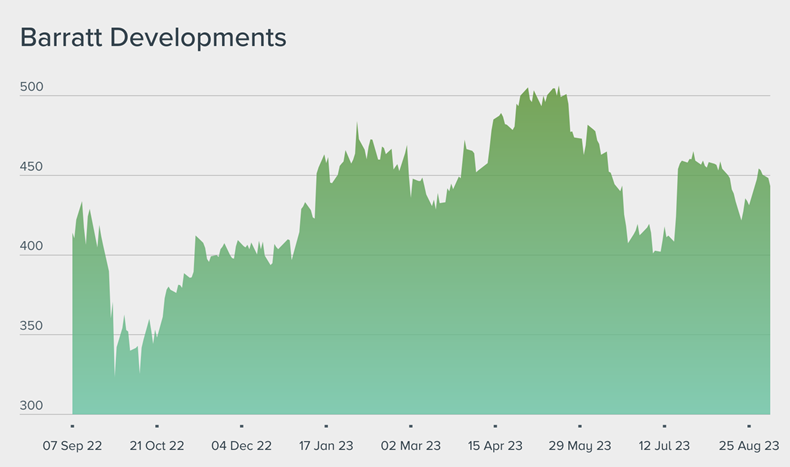Select the 29 May 23 date label
790x467 pixels.
click(x=580, y=445)
